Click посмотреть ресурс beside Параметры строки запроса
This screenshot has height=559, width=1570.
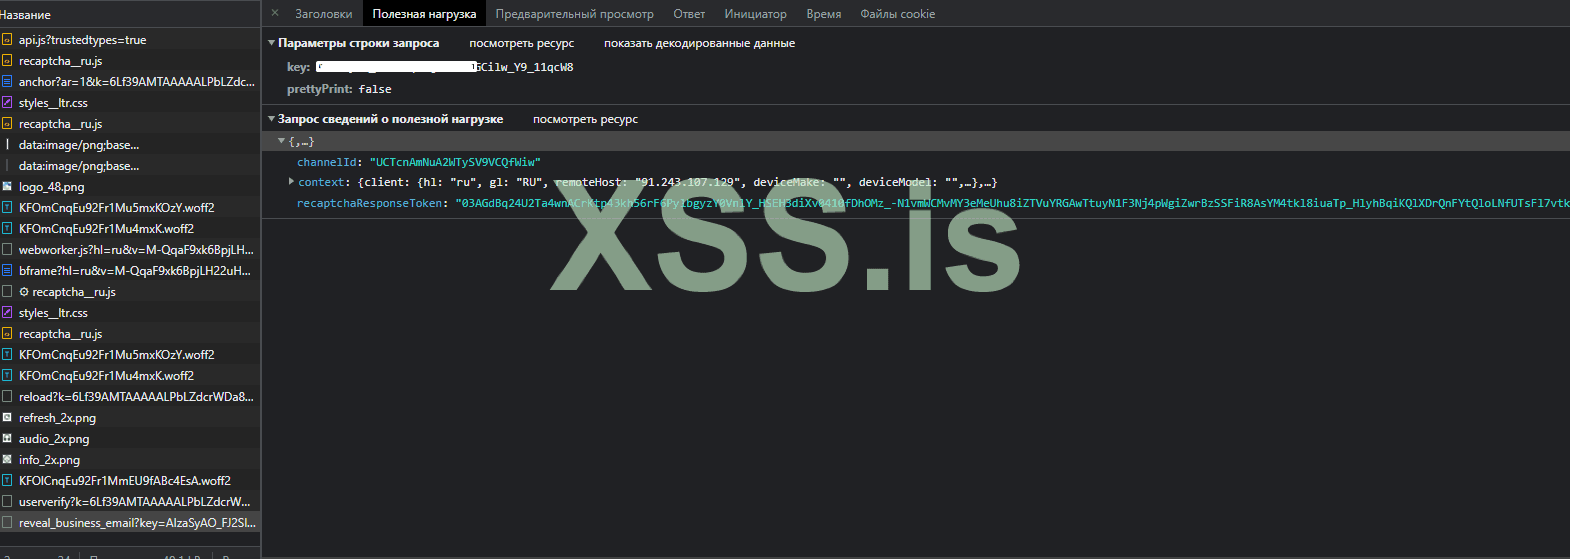coord(522,43)
